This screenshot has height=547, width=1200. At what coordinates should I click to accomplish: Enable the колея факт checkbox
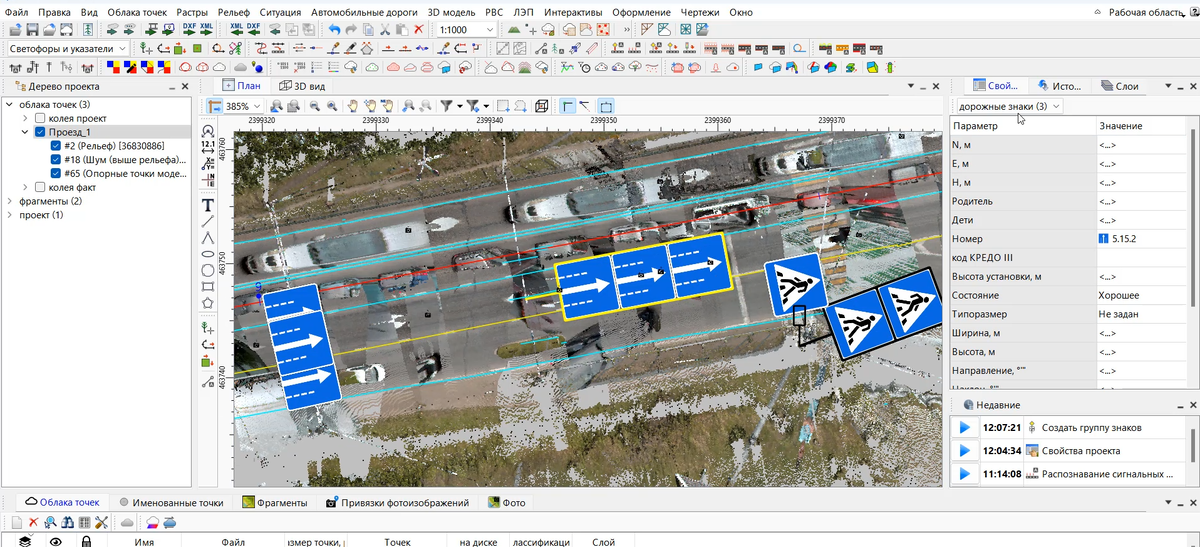point(40,187)
